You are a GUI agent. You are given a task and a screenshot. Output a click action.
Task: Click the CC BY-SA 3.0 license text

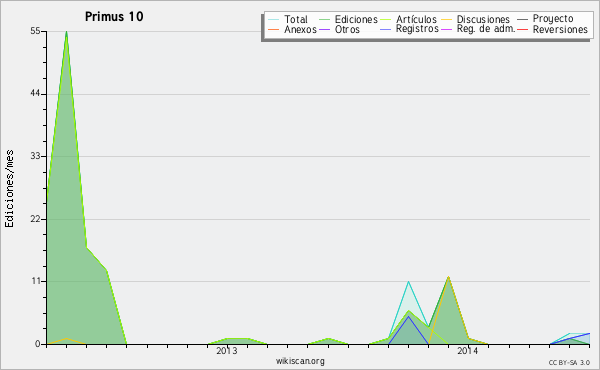569,362
